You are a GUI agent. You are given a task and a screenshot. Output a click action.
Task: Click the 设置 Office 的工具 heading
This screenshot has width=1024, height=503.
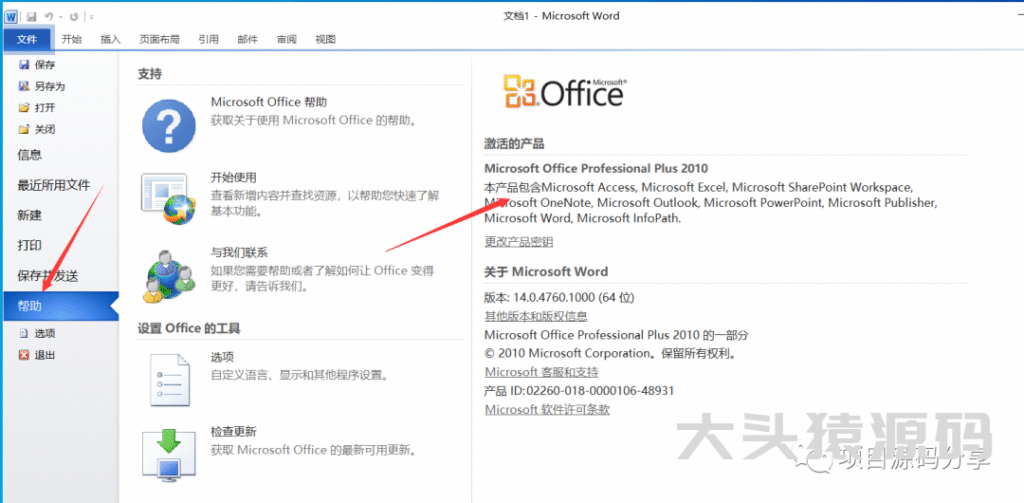pos(189,329)
